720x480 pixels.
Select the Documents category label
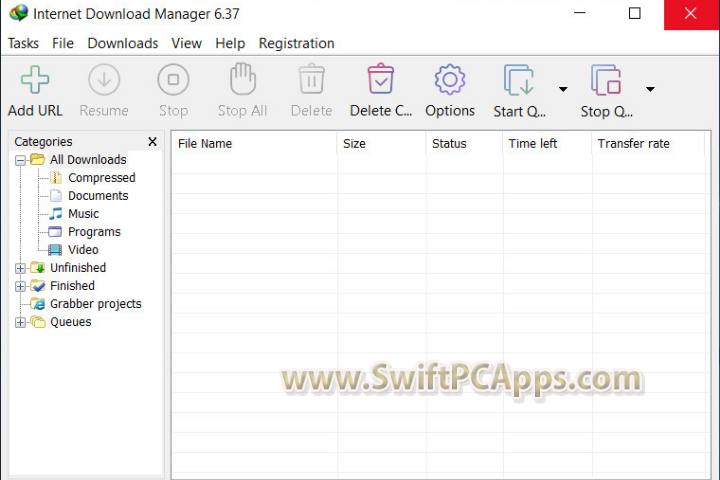[98, 196]
